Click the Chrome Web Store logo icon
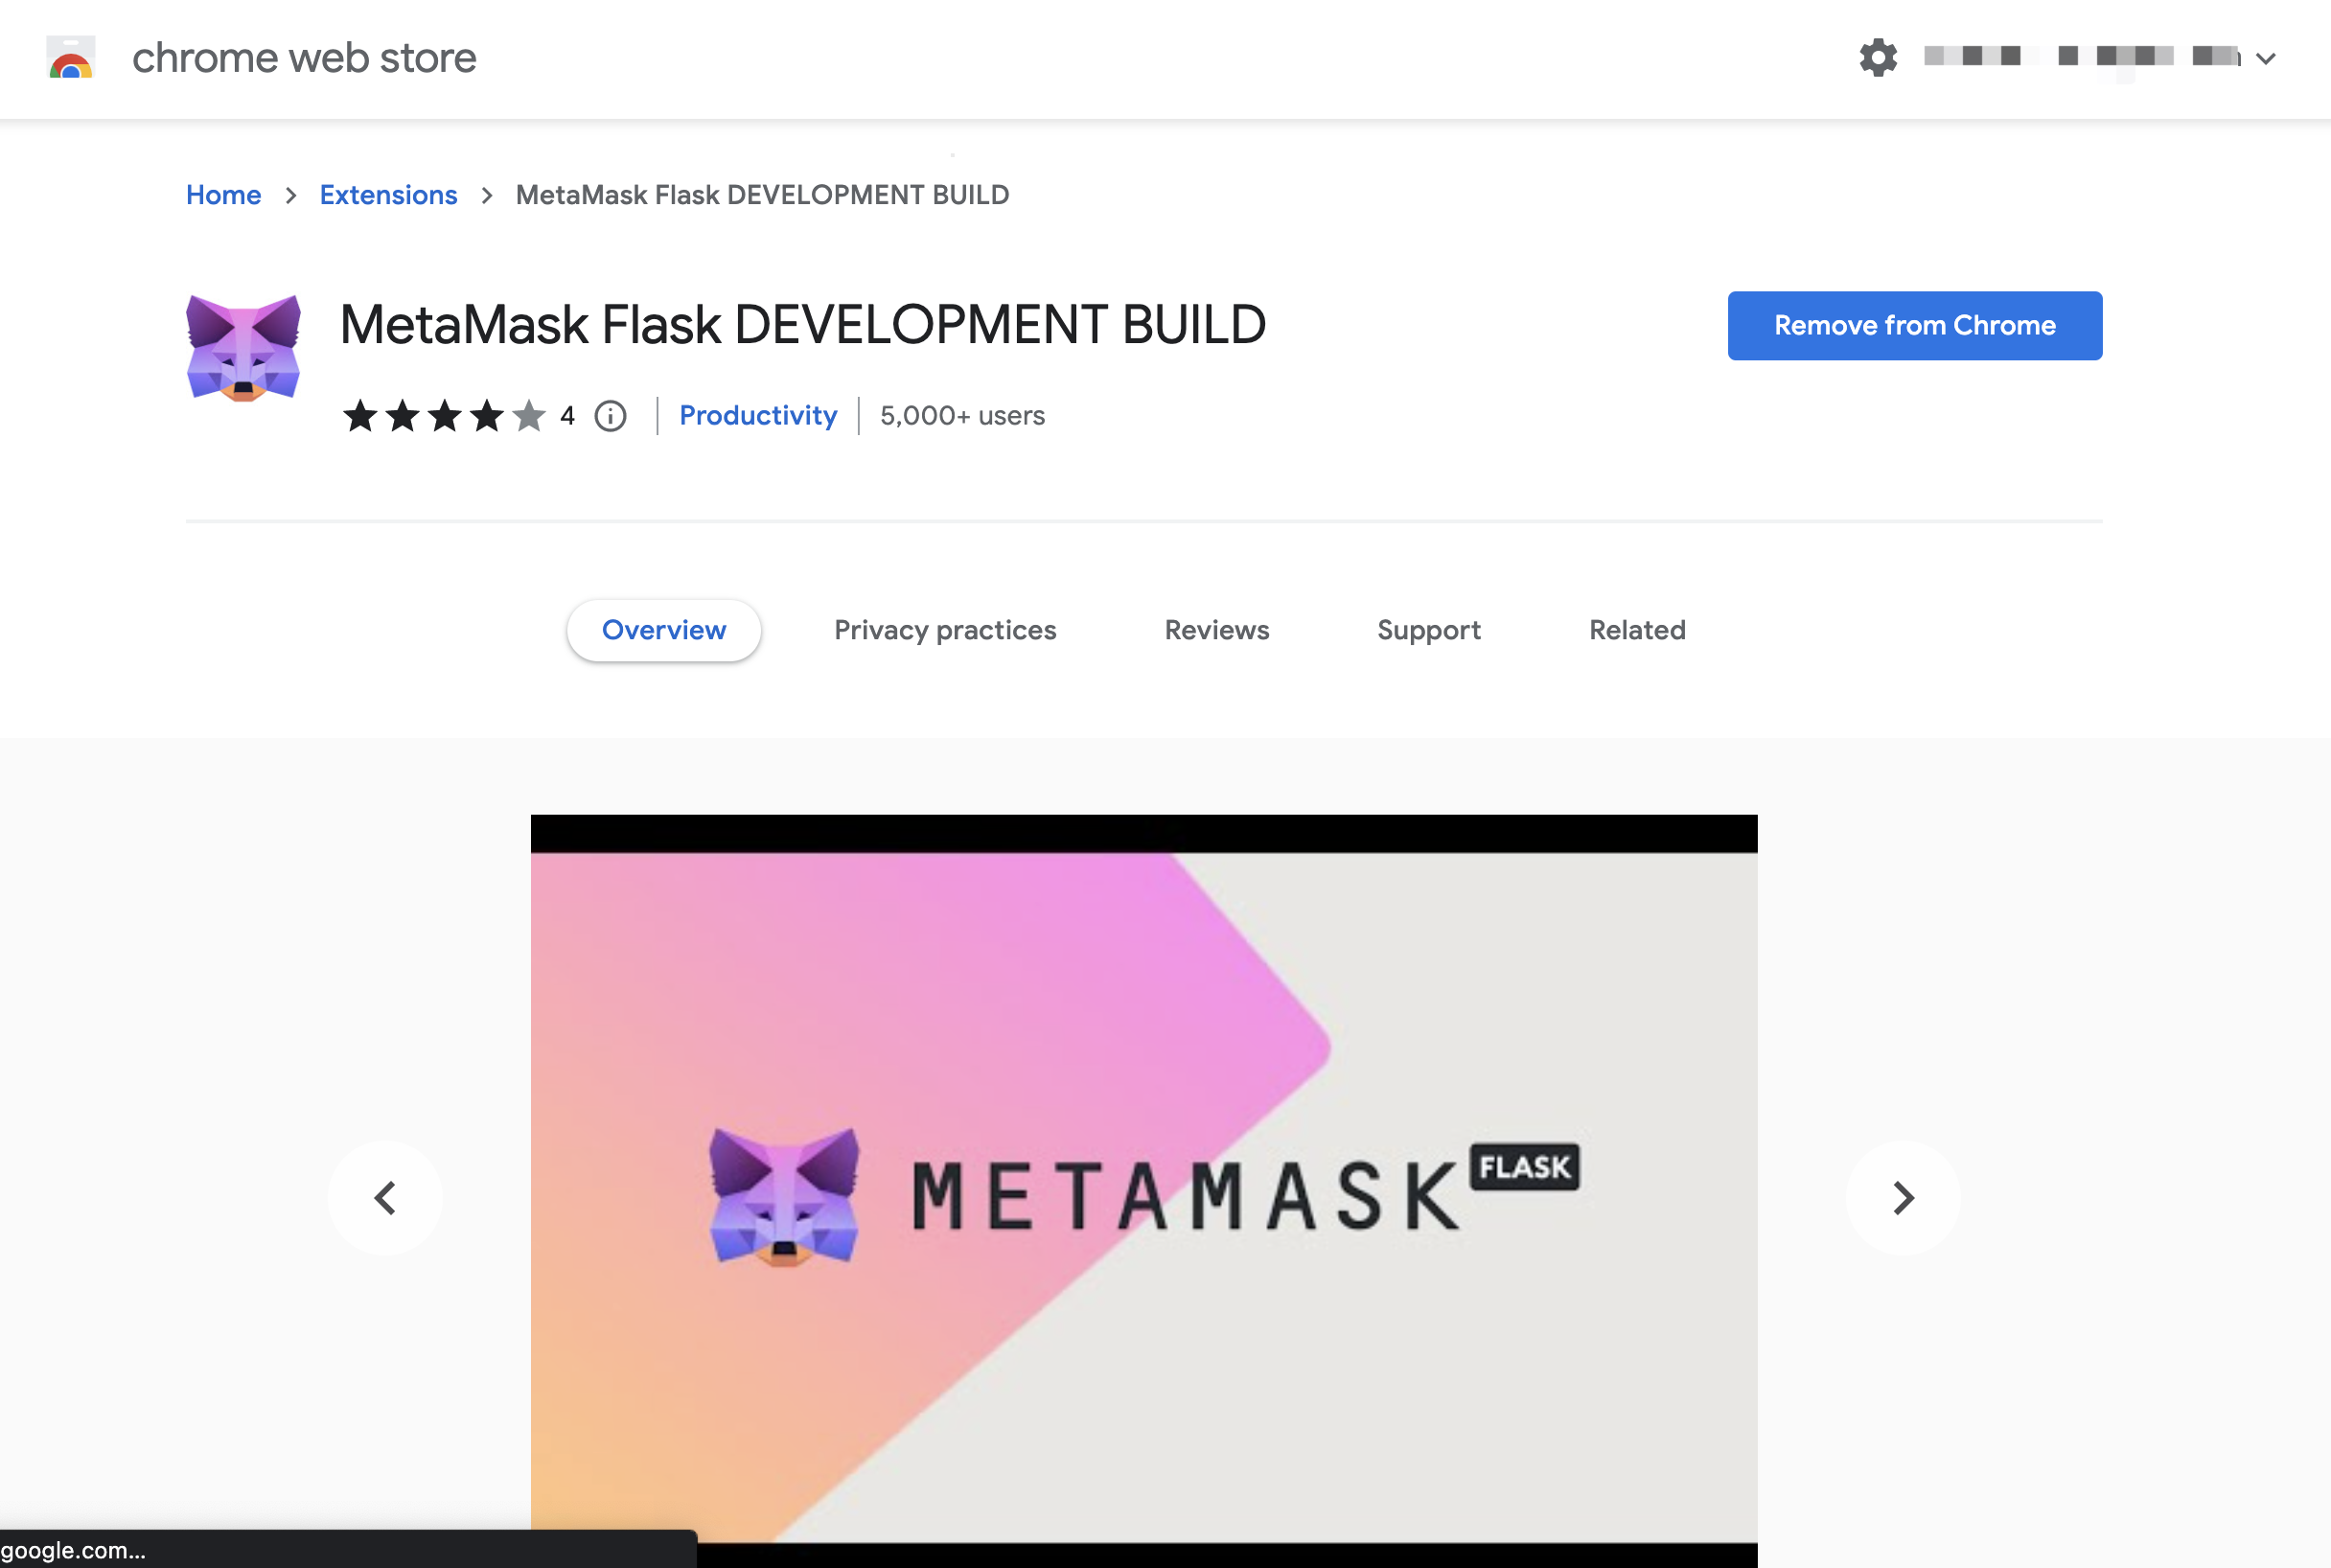This screenshot has height=1568, width=2331. click(x=71, y=58)
